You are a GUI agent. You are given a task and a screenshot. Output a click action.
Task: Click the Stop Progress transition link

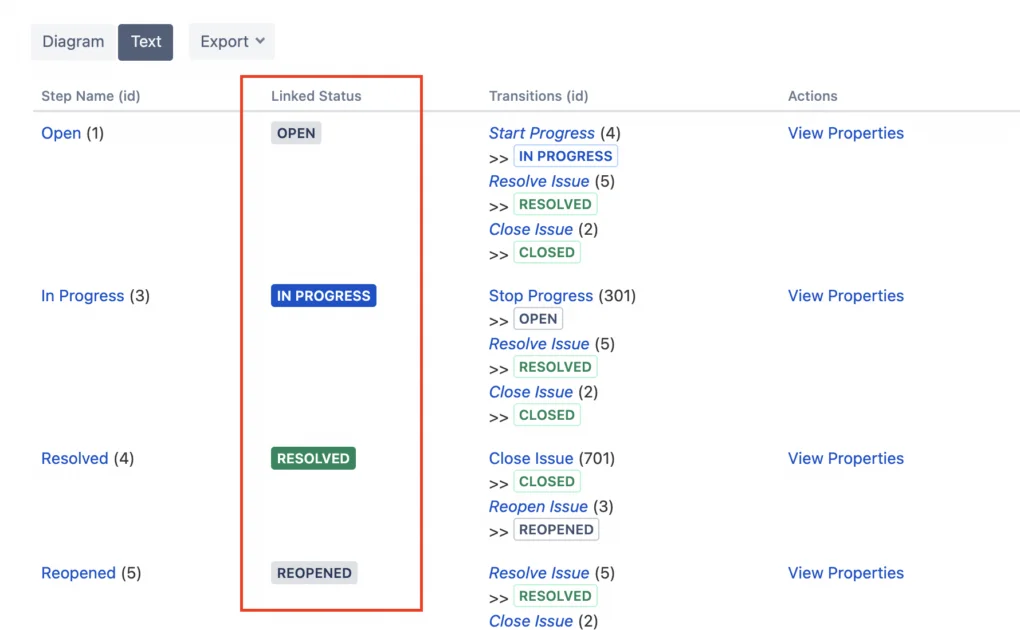pos(541,295)
